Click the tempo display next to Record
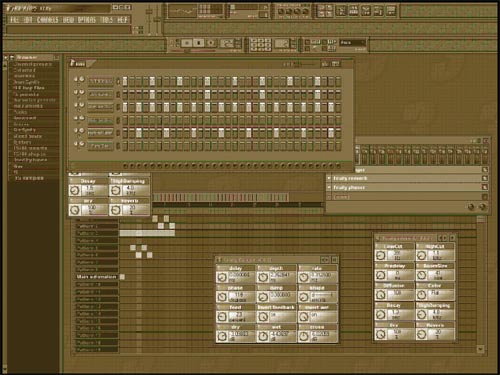The image size is (500, 375). point(227,43)
